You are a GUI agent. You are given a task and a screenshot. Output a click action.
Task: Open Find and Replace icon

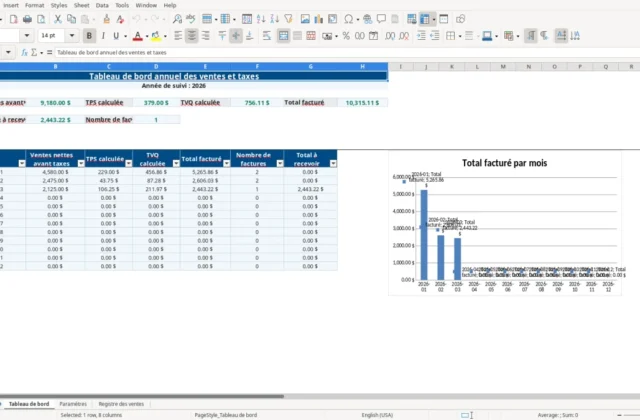177,19
